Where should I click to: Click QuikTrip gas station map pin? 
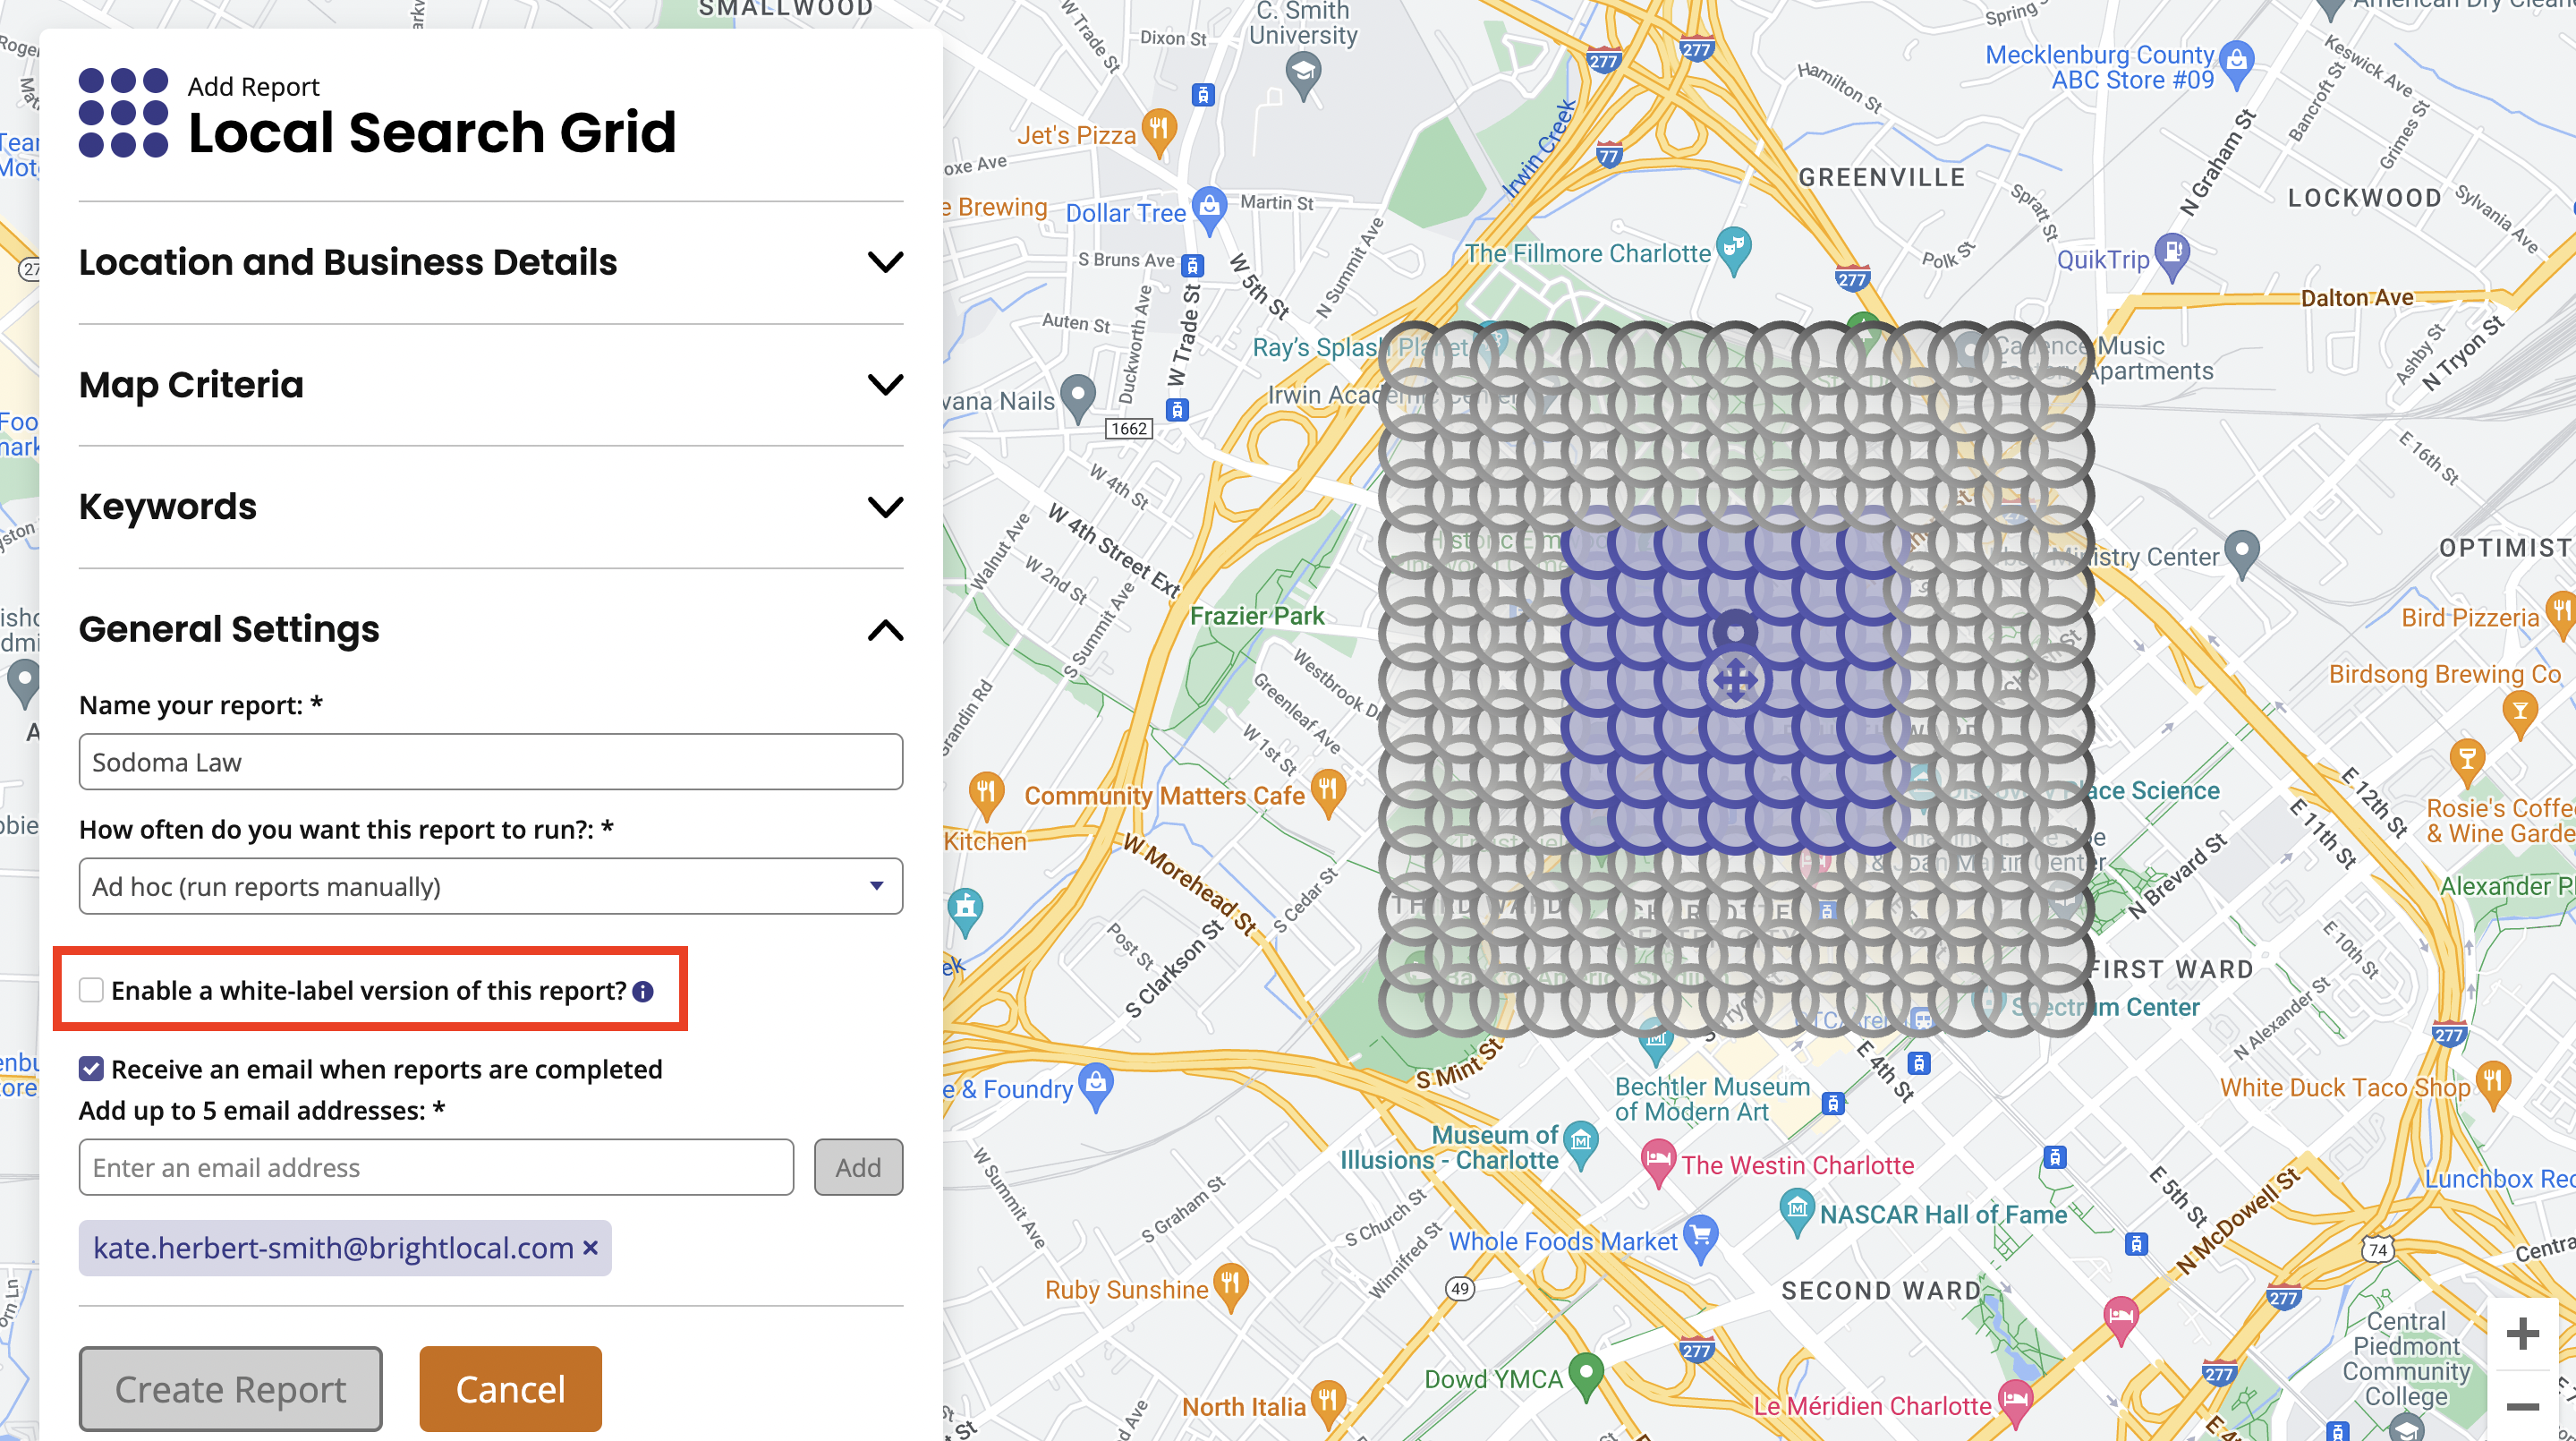(2172, 256)
